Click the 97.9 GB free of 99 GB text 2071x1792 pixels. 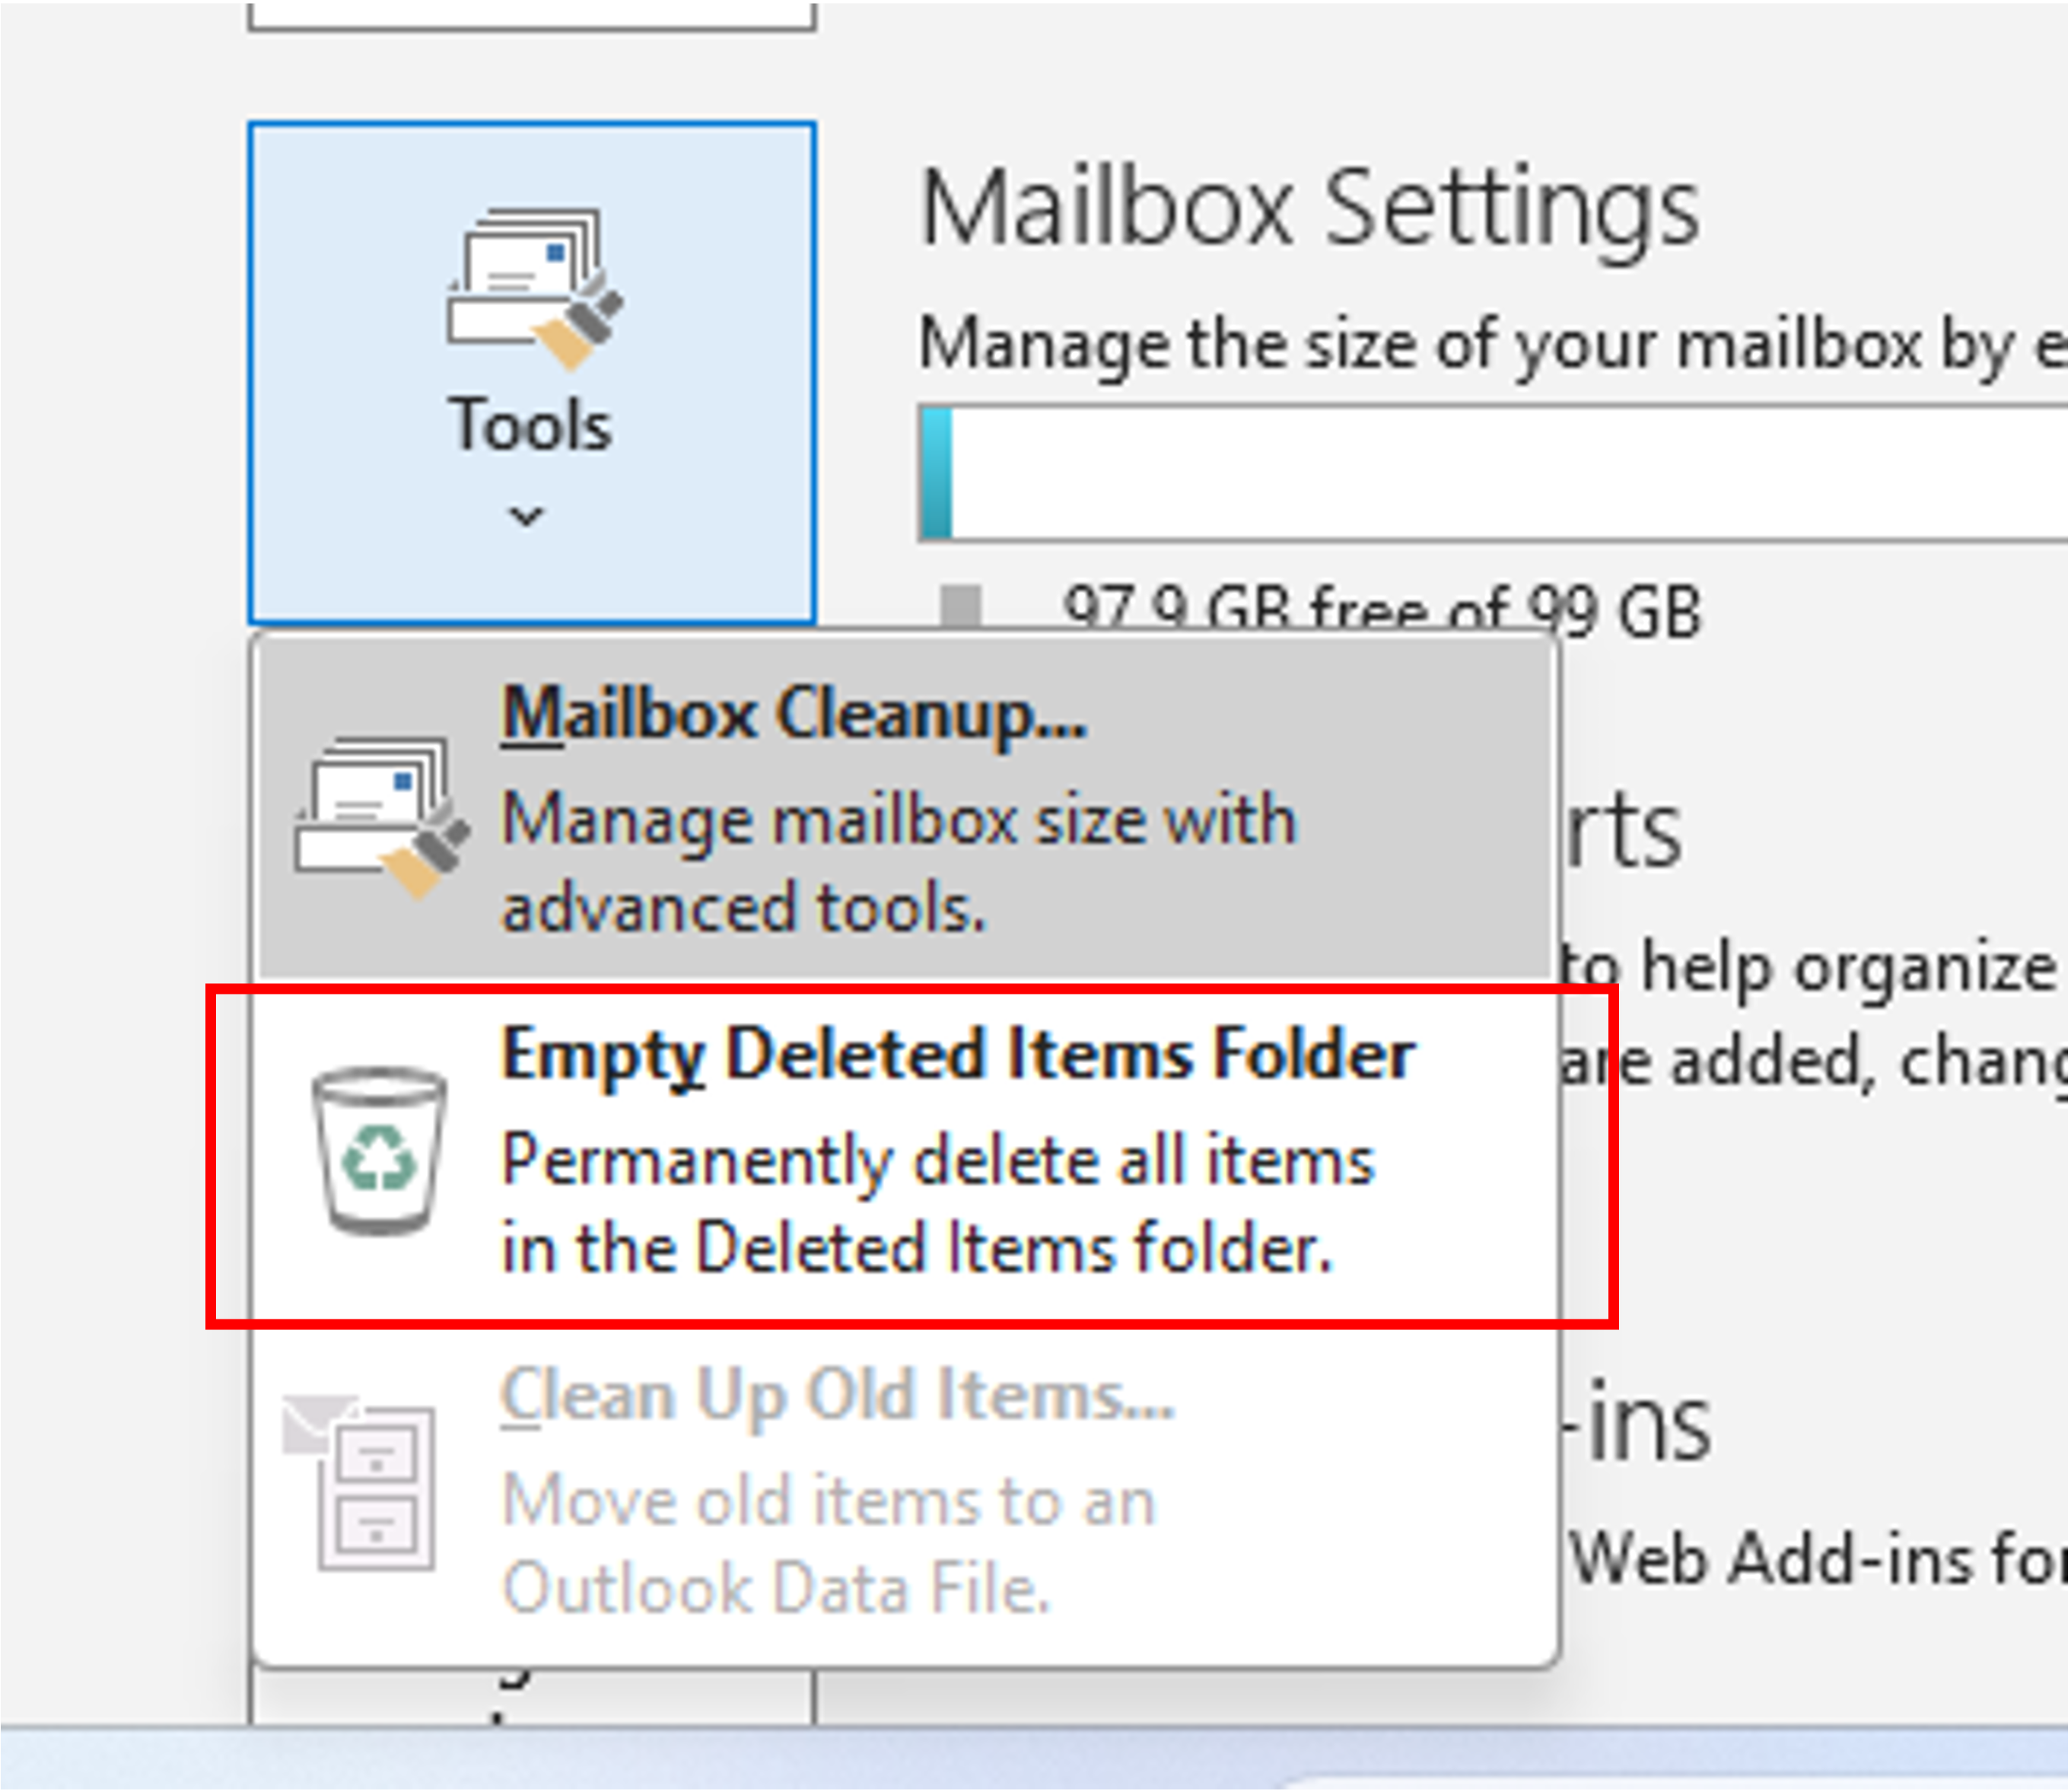(1380, 605)
